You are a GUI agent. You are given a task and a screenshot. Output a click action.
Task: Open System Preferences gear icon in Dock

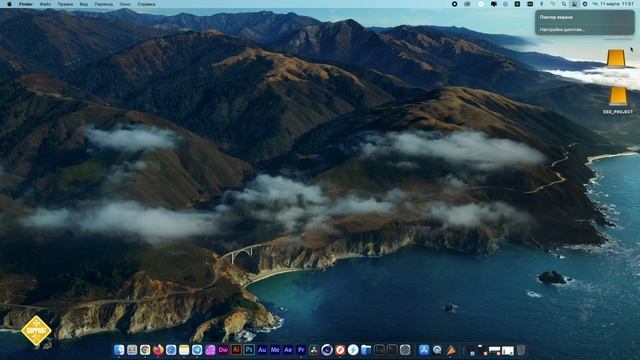pos(405,350)
